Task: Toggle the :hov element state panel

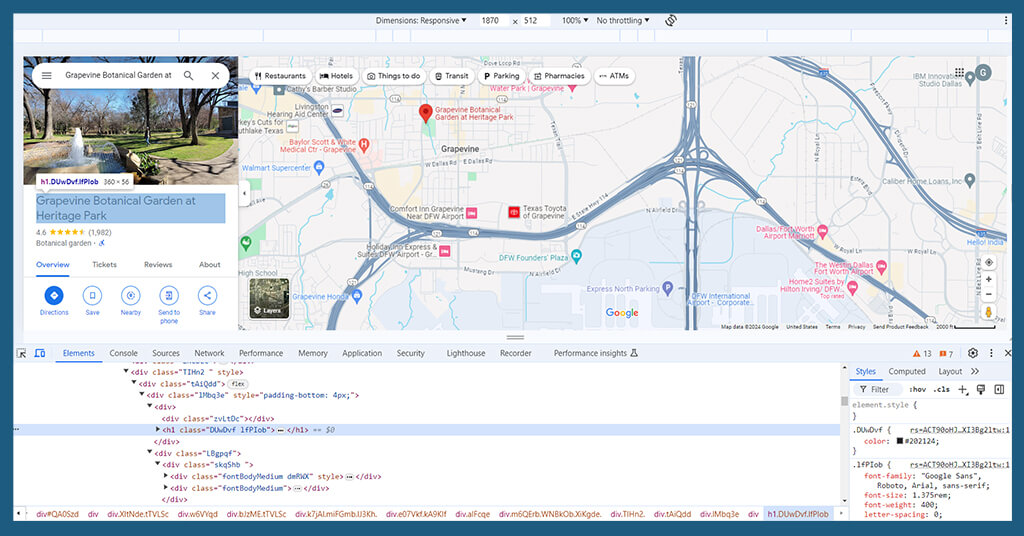Action: (x=918, y=390)
